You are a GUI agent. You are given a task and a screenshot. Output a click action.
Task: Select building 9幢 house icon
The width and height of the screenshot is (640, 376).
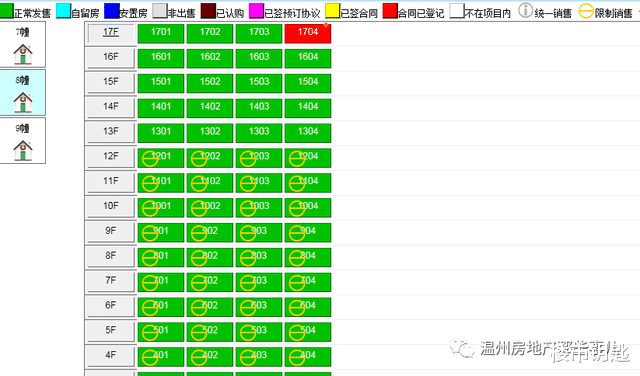click(x=23, y=150)
